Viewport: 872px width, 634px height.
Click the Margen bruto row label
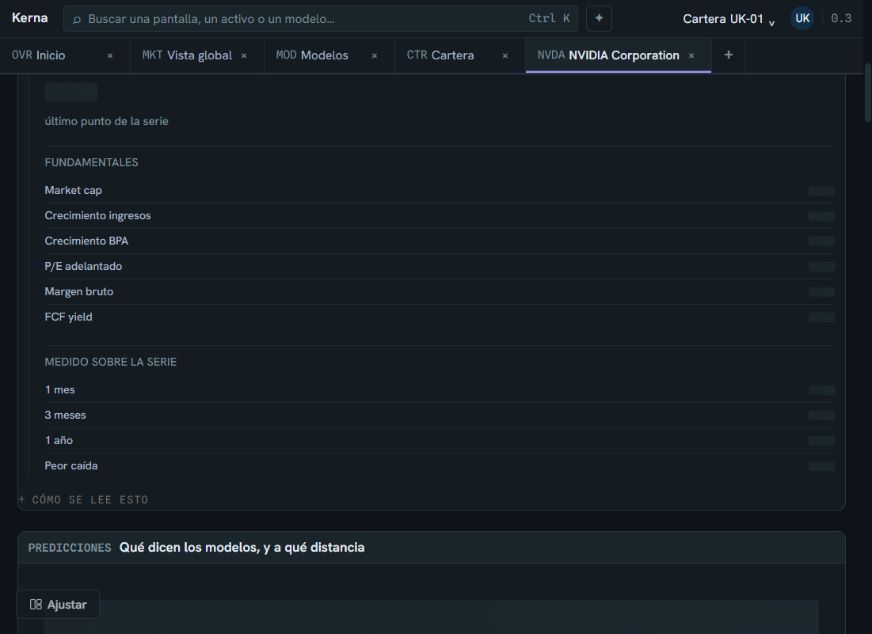click(78, 291)
